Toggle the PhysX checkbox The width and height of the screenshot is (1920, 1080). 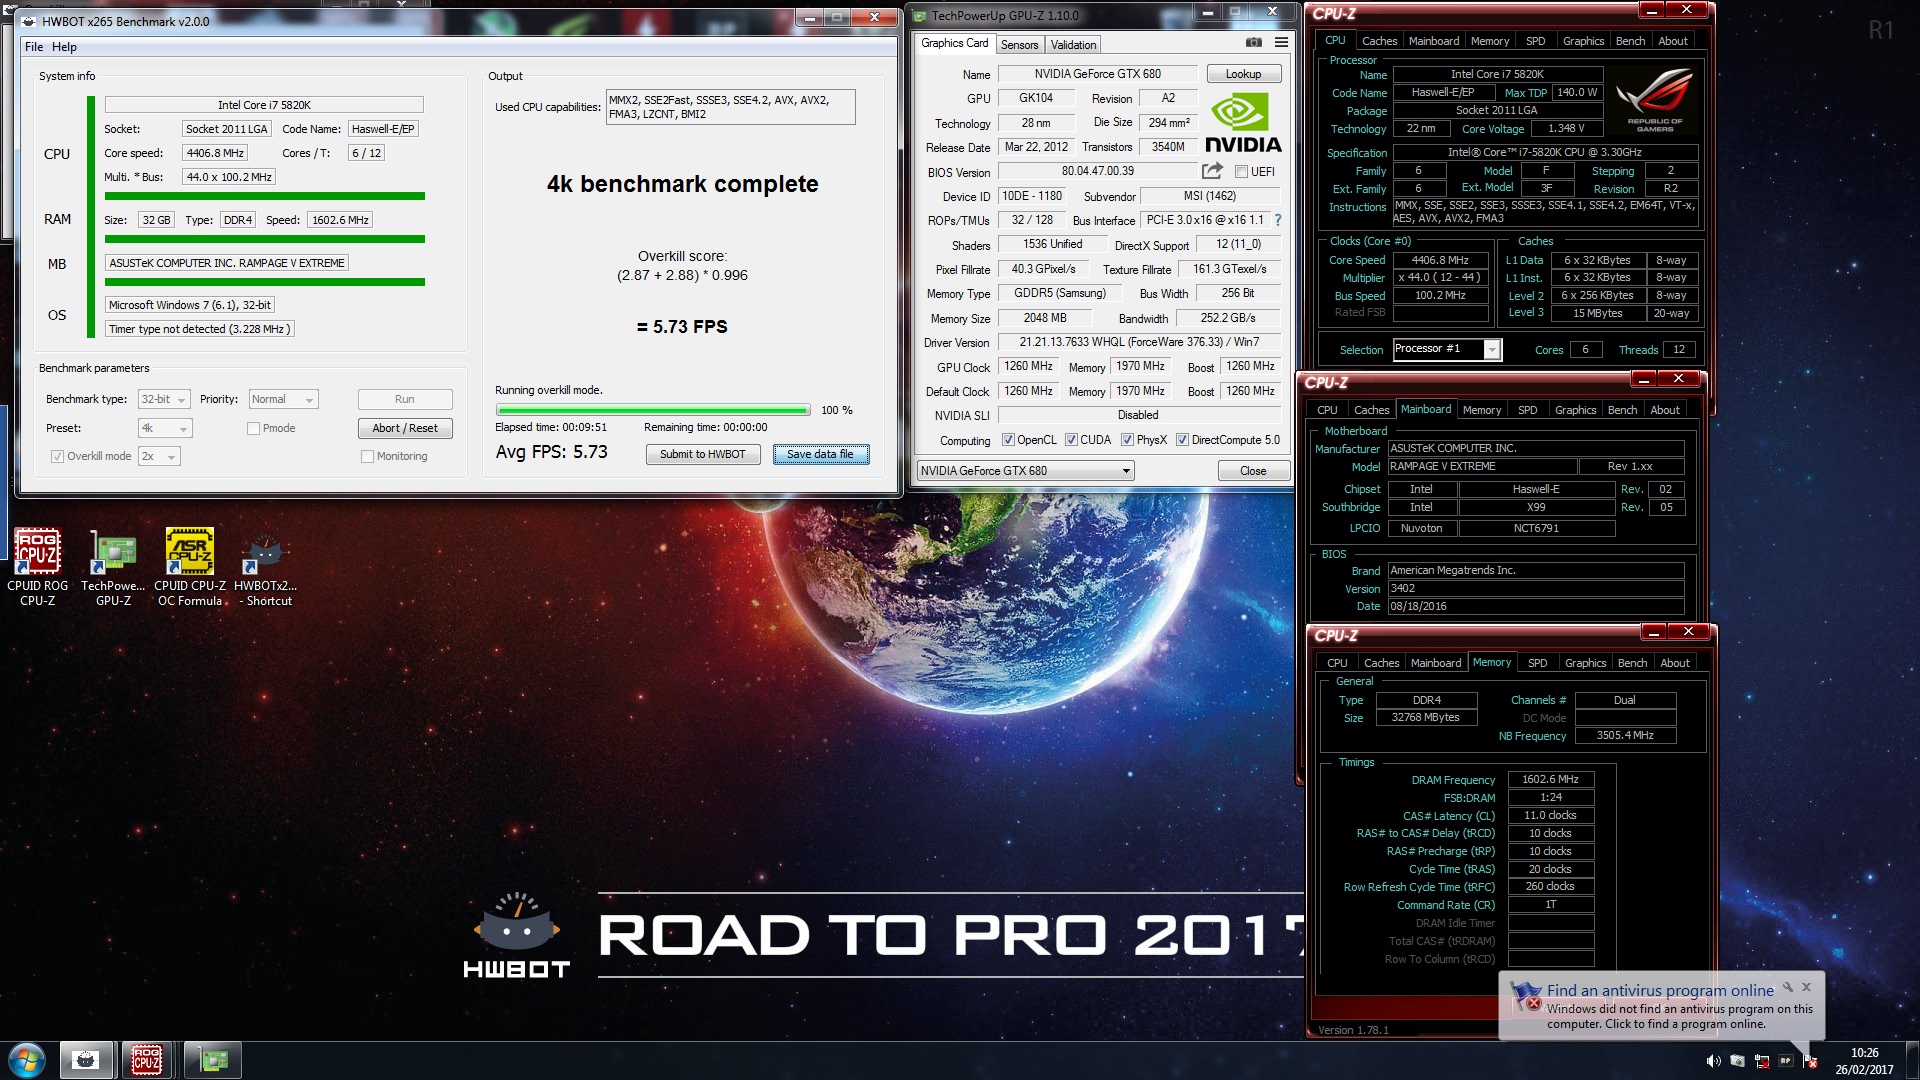tap(1127, 440)
